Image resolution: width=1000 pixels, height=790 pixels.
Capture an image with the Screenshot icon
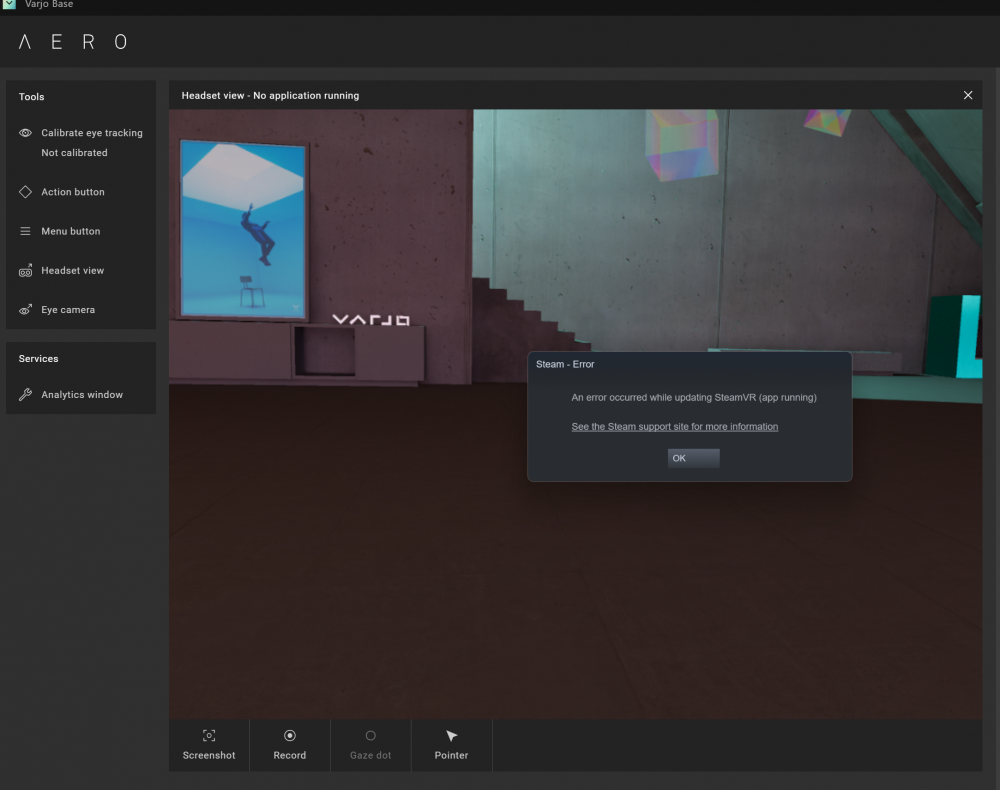click(x=208, y=744)
